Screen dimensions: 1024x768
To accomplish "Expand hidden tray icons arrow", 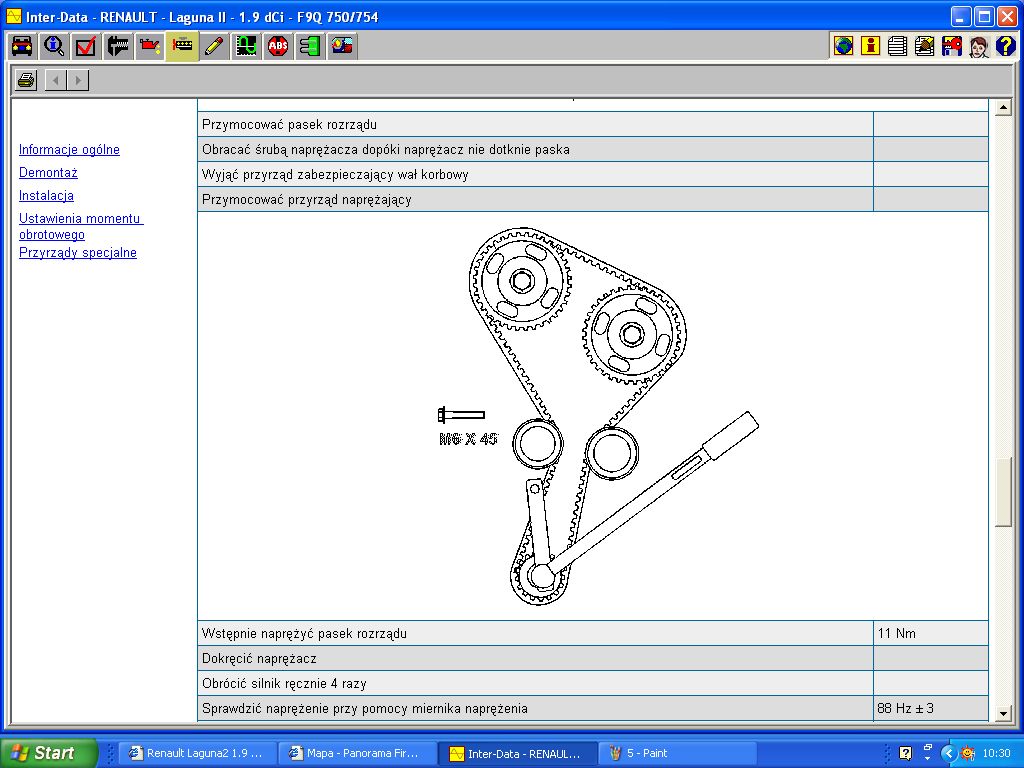I will tap(949, 753).
